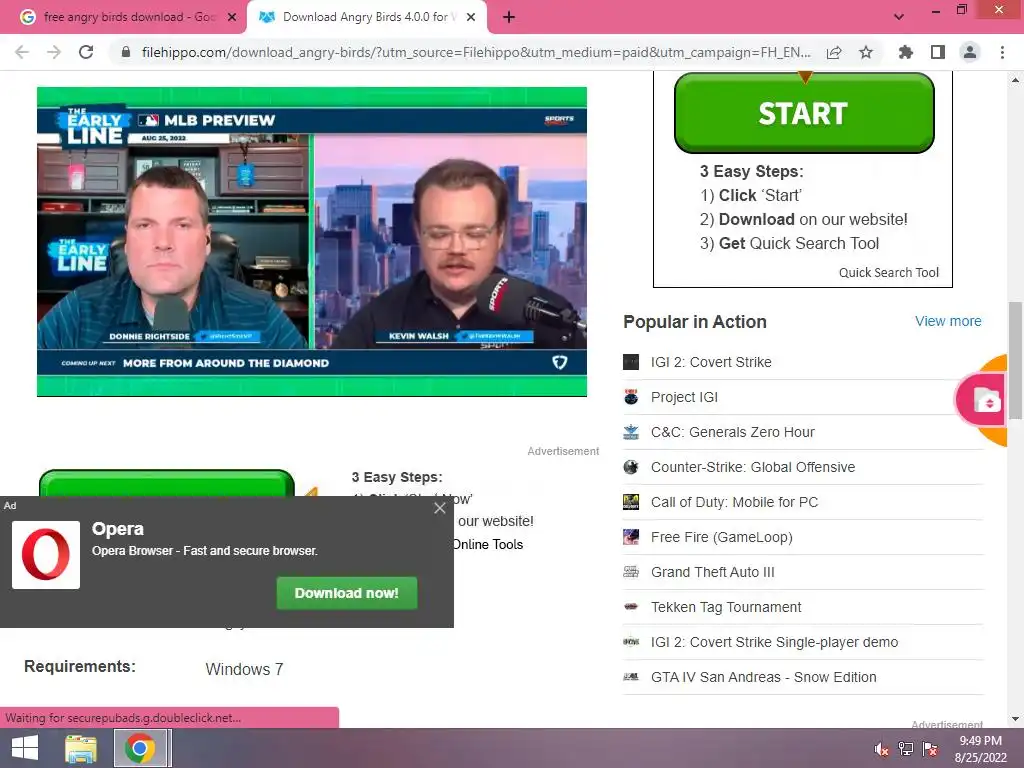Close the Download Angry Birds tab
The width and height of the screenshot is (1024, 768).
[471, 17]
